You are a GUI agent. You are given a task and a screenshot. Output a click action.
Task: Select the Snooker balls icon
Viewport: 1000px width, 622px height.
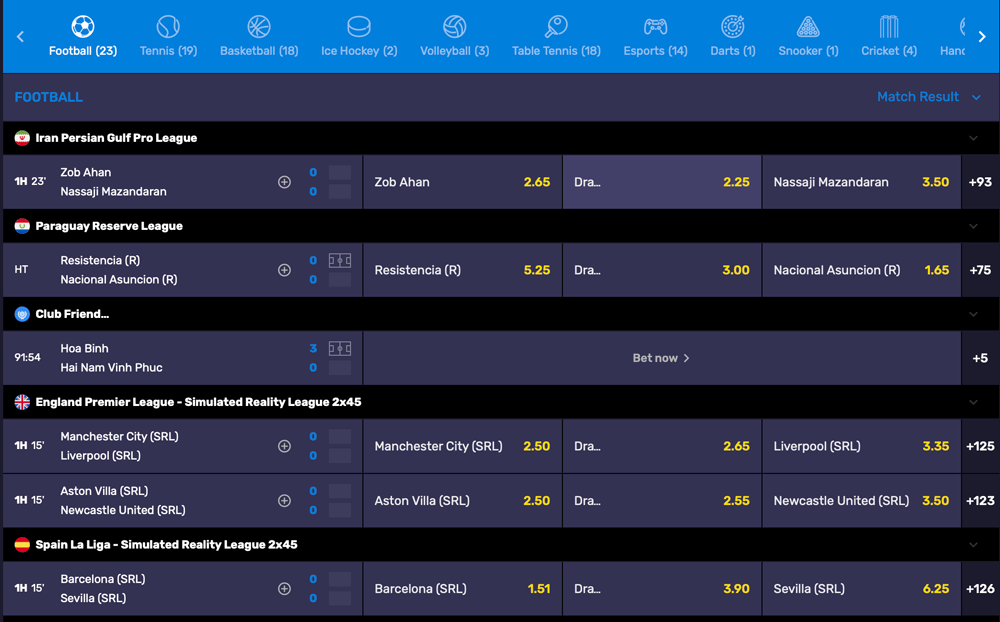(808, 26)
